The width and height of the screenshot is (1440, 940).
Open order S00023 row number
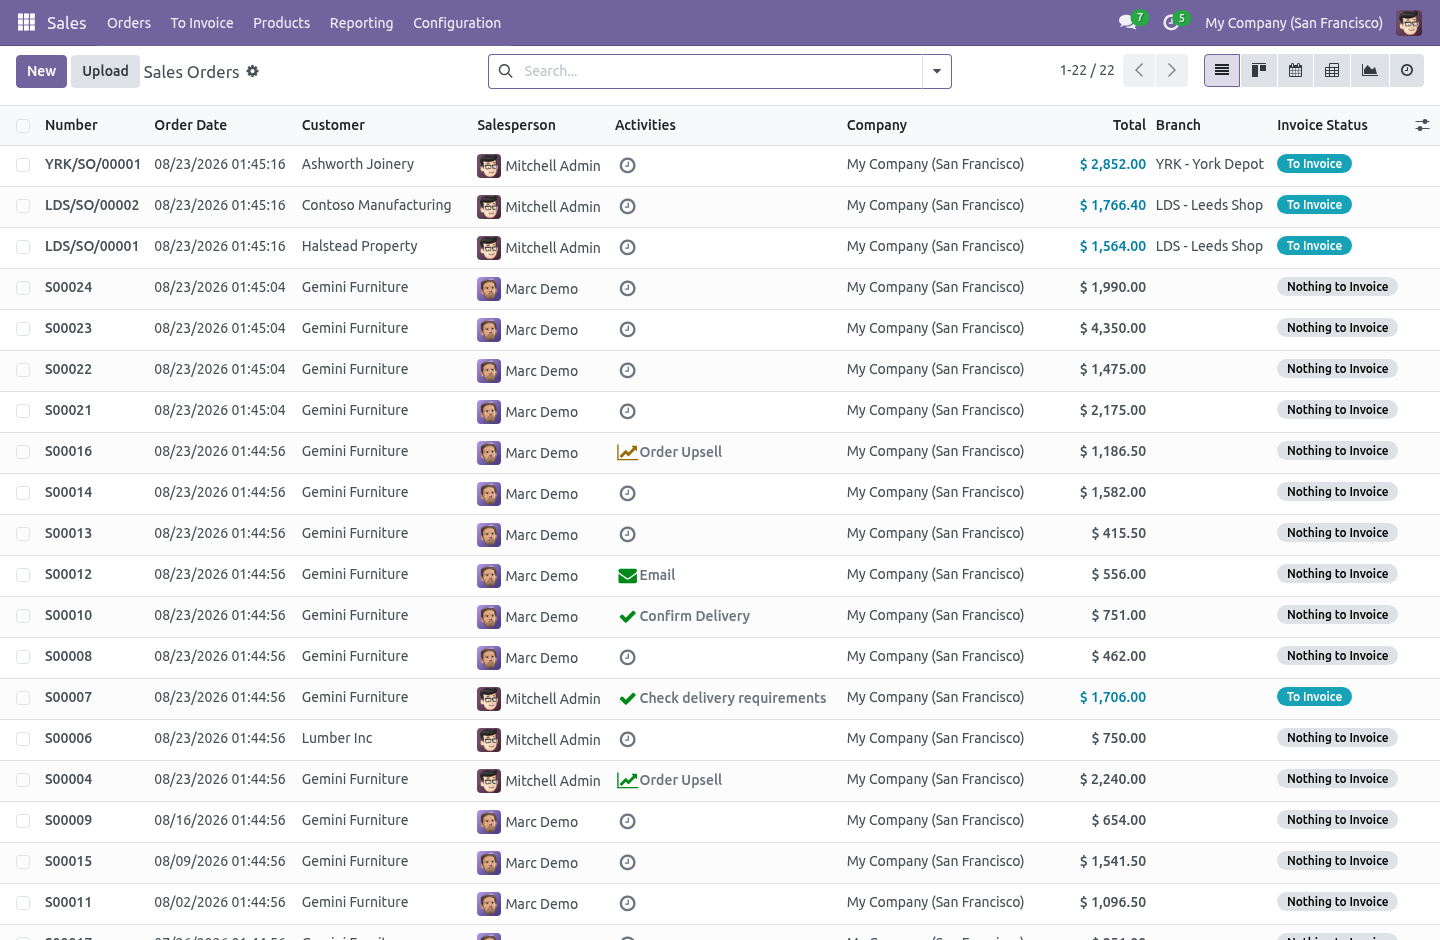point(68,328)
